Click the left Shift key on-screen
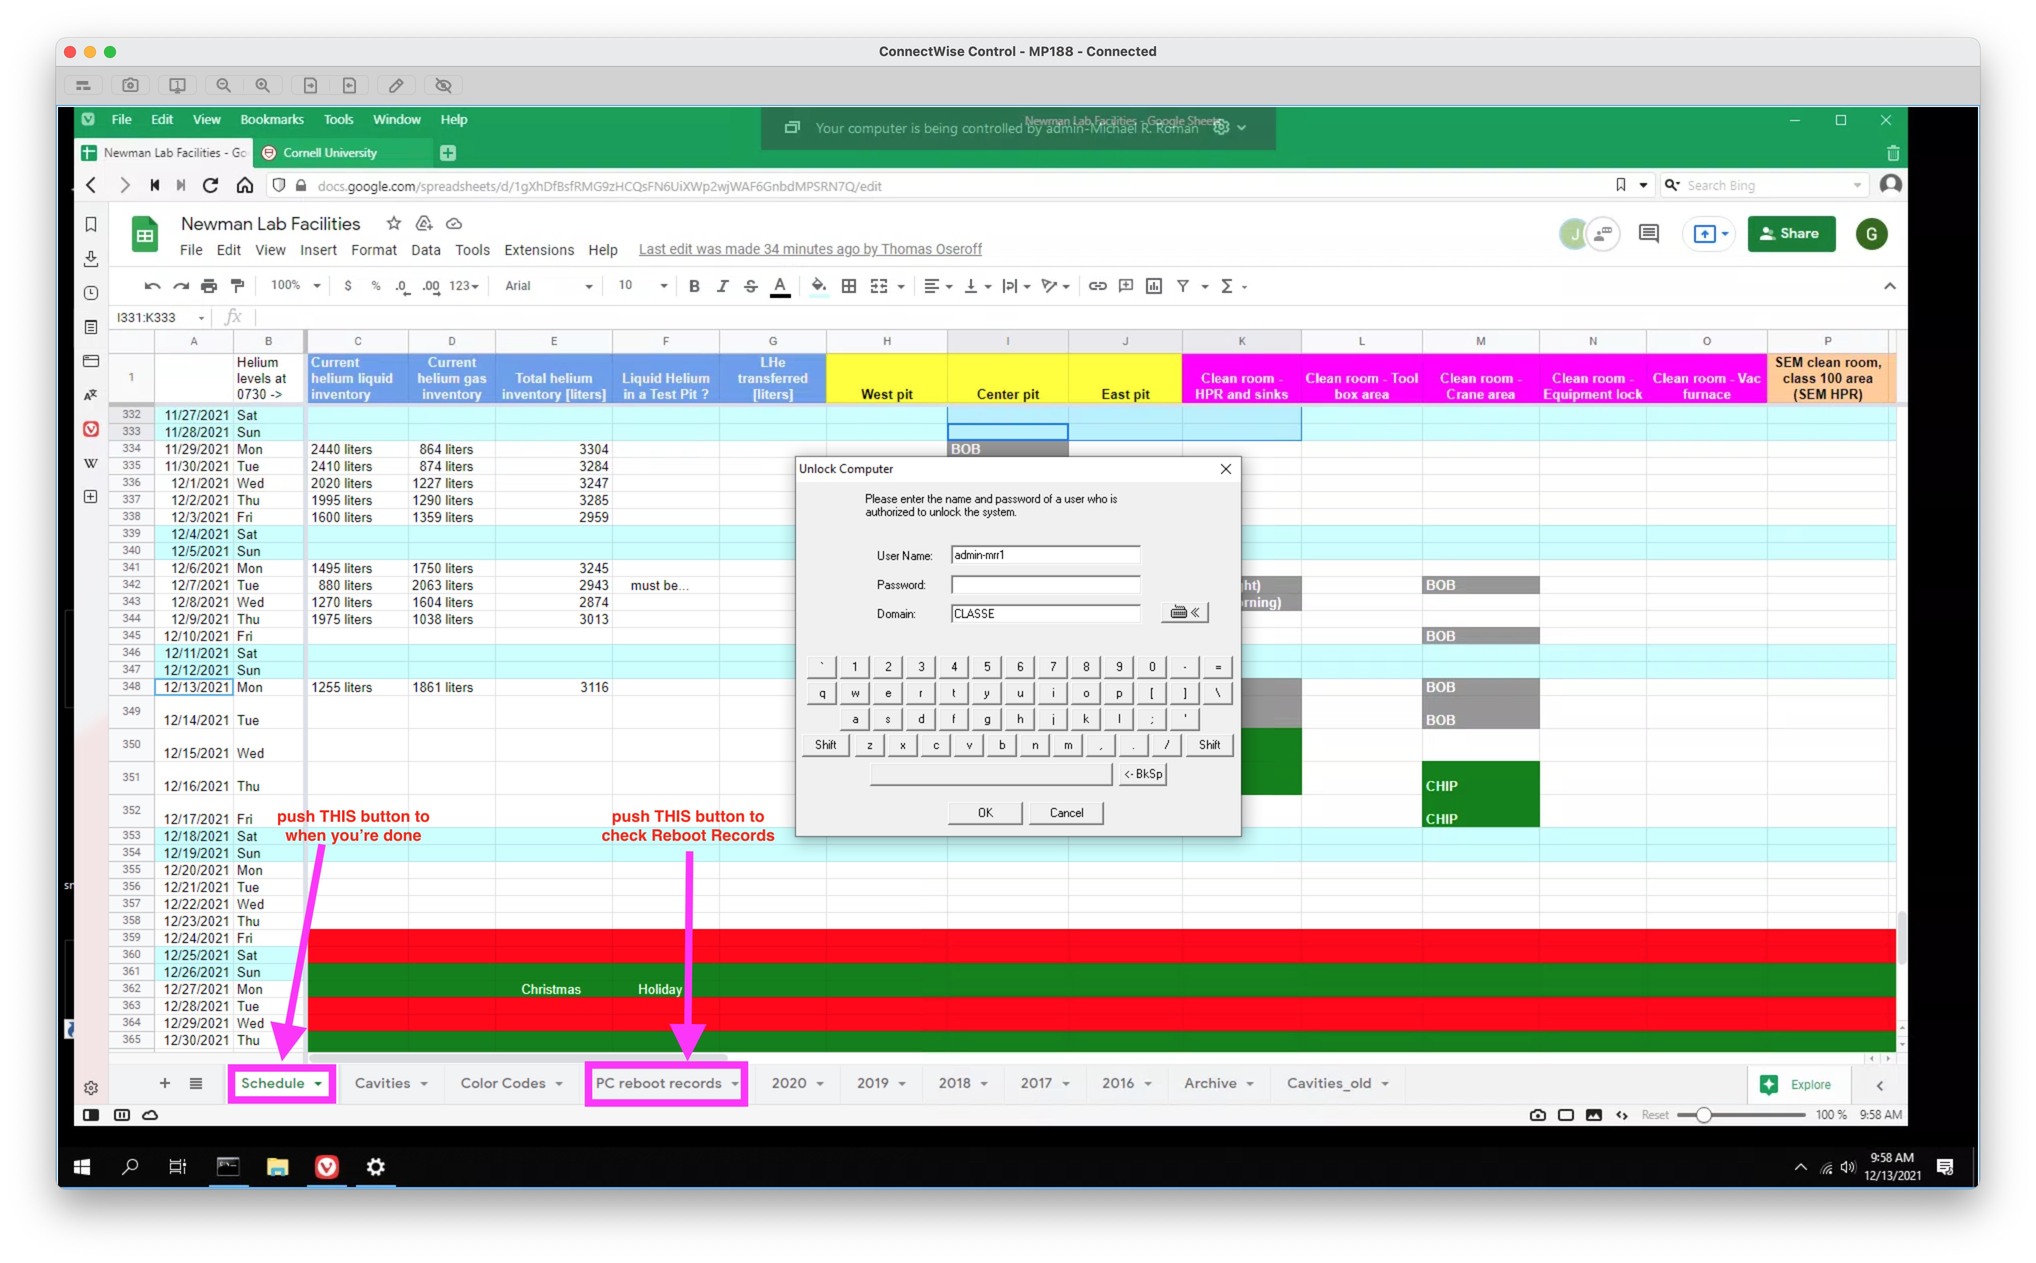Screen dimensions: 2036x1263 (x=826, y=745)
